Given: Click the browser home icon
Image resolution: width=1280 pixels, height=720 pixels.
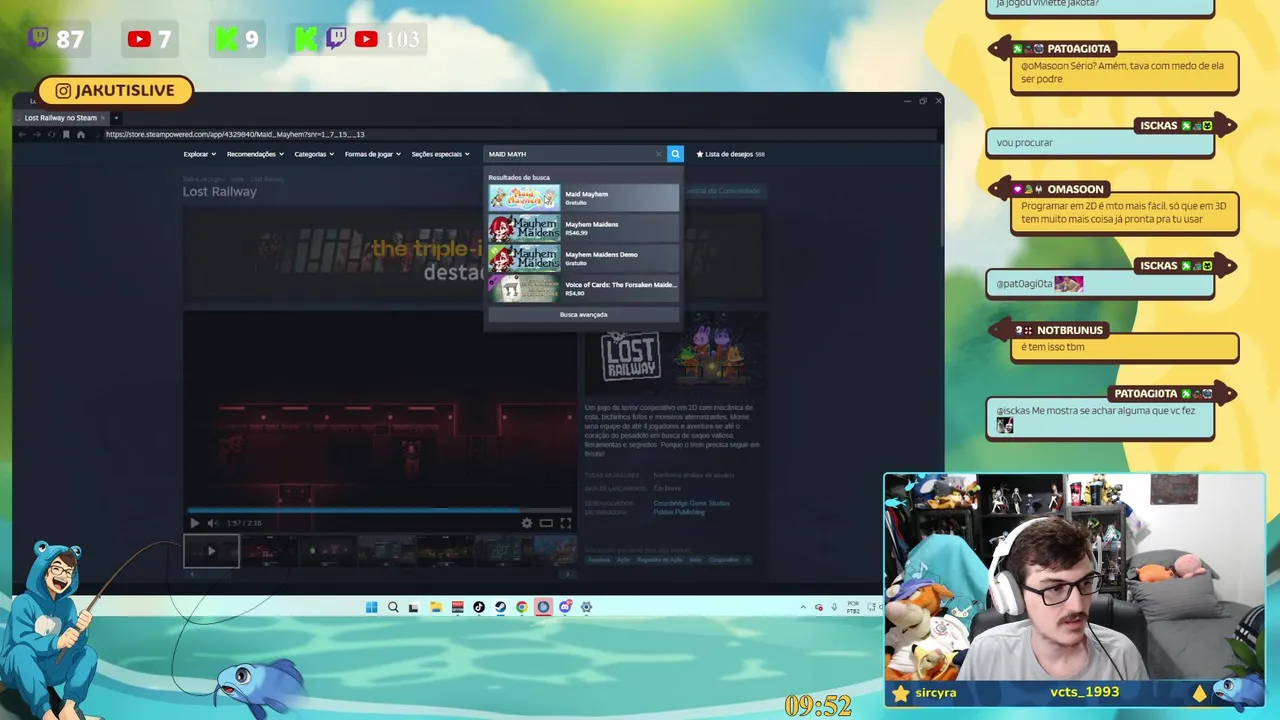Looking at the screenshot, I should point(81,134).
